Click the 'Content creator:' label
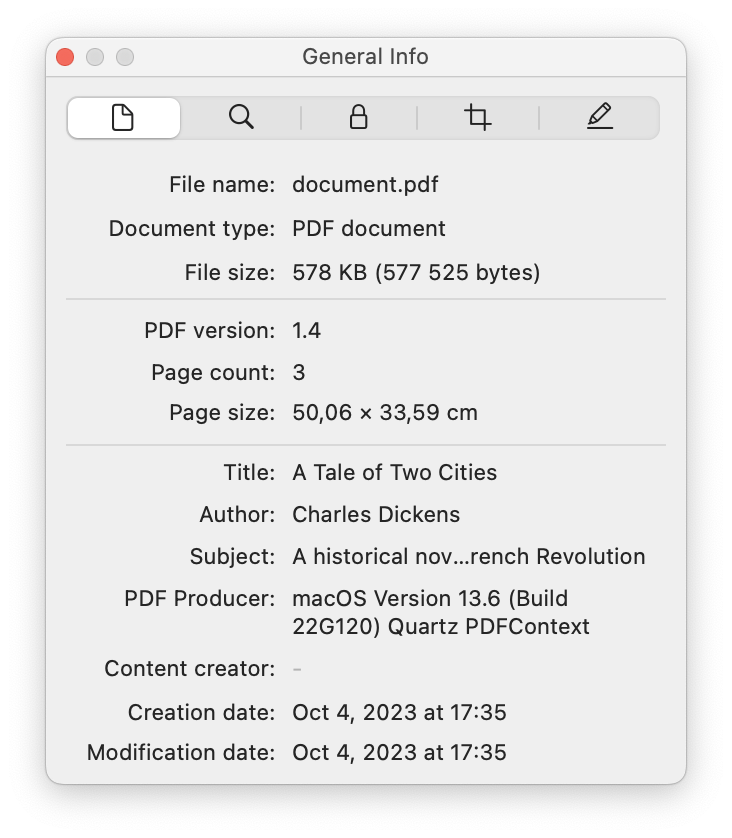The height and width of the screenshot is (838, 732). coord(190,669)
